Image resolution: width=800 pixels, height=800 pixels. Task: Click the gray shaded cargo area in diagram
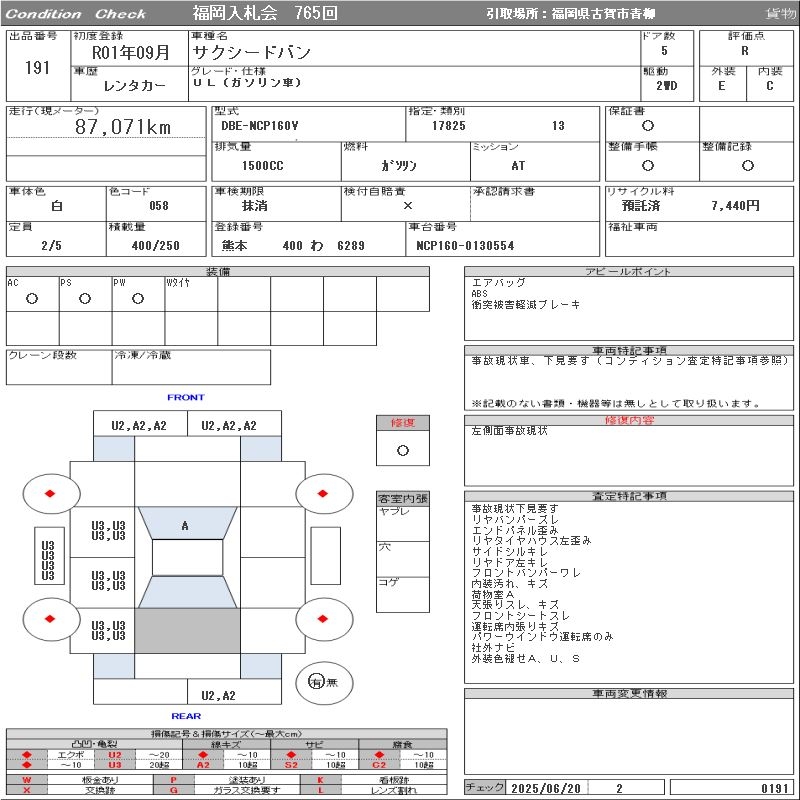click(x=187, y=630)
